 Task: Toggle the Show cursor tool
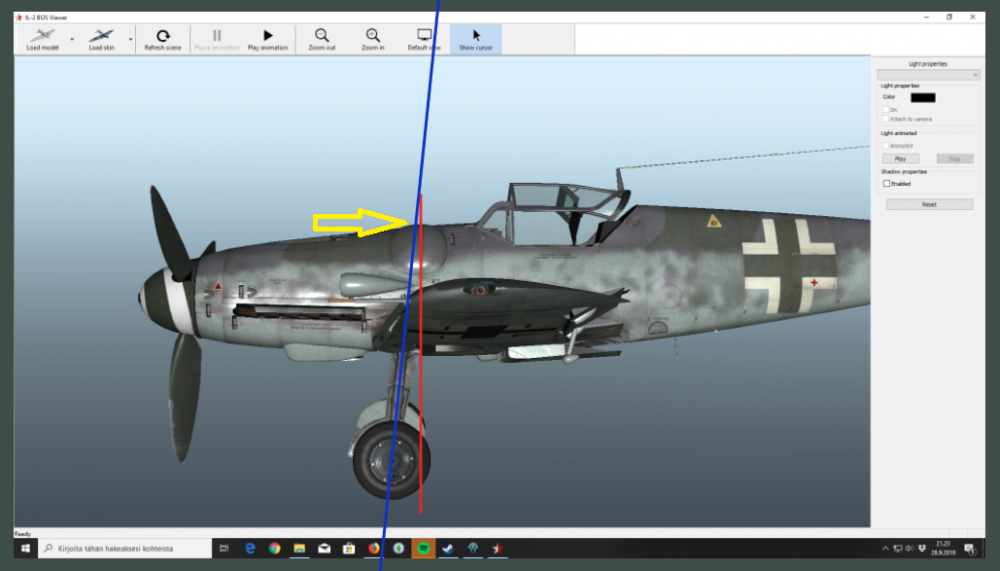[x=476, y=39]
